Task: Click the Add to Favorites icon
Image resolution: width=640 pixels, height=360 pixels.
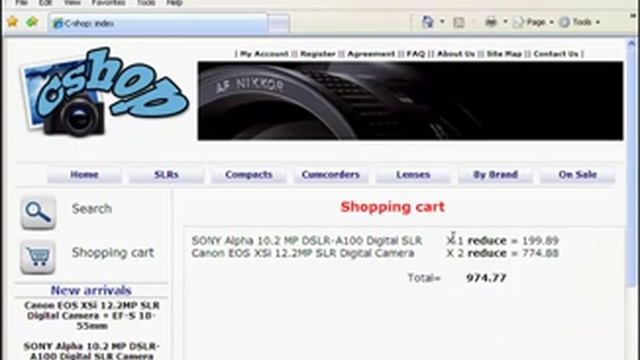Action: pos(32,22)
